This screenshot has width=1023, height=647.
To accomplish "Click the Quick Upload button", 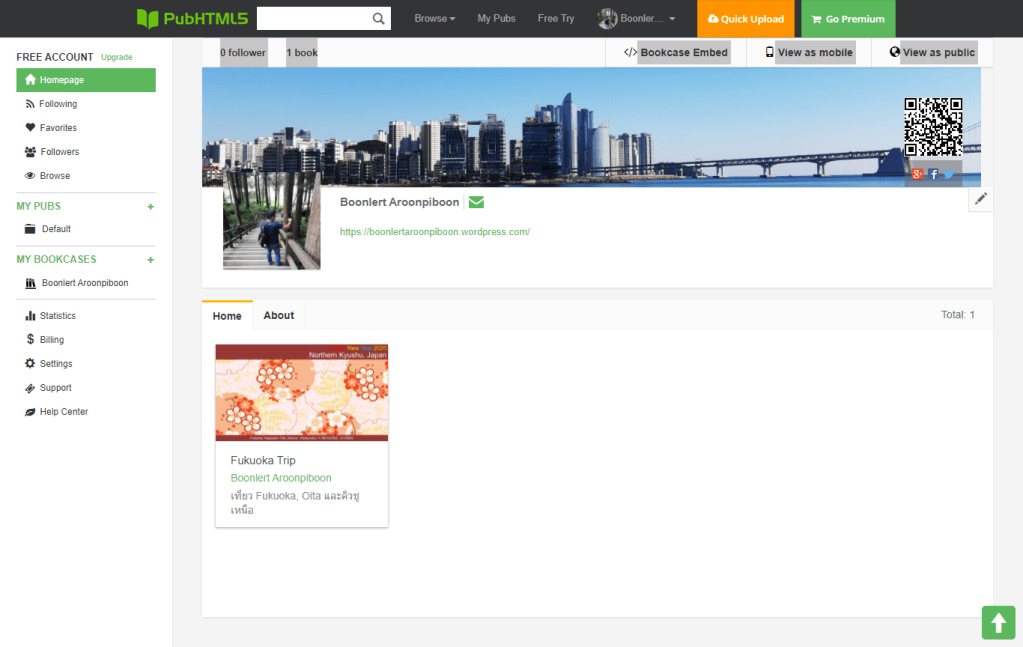I will click(746, 19).
